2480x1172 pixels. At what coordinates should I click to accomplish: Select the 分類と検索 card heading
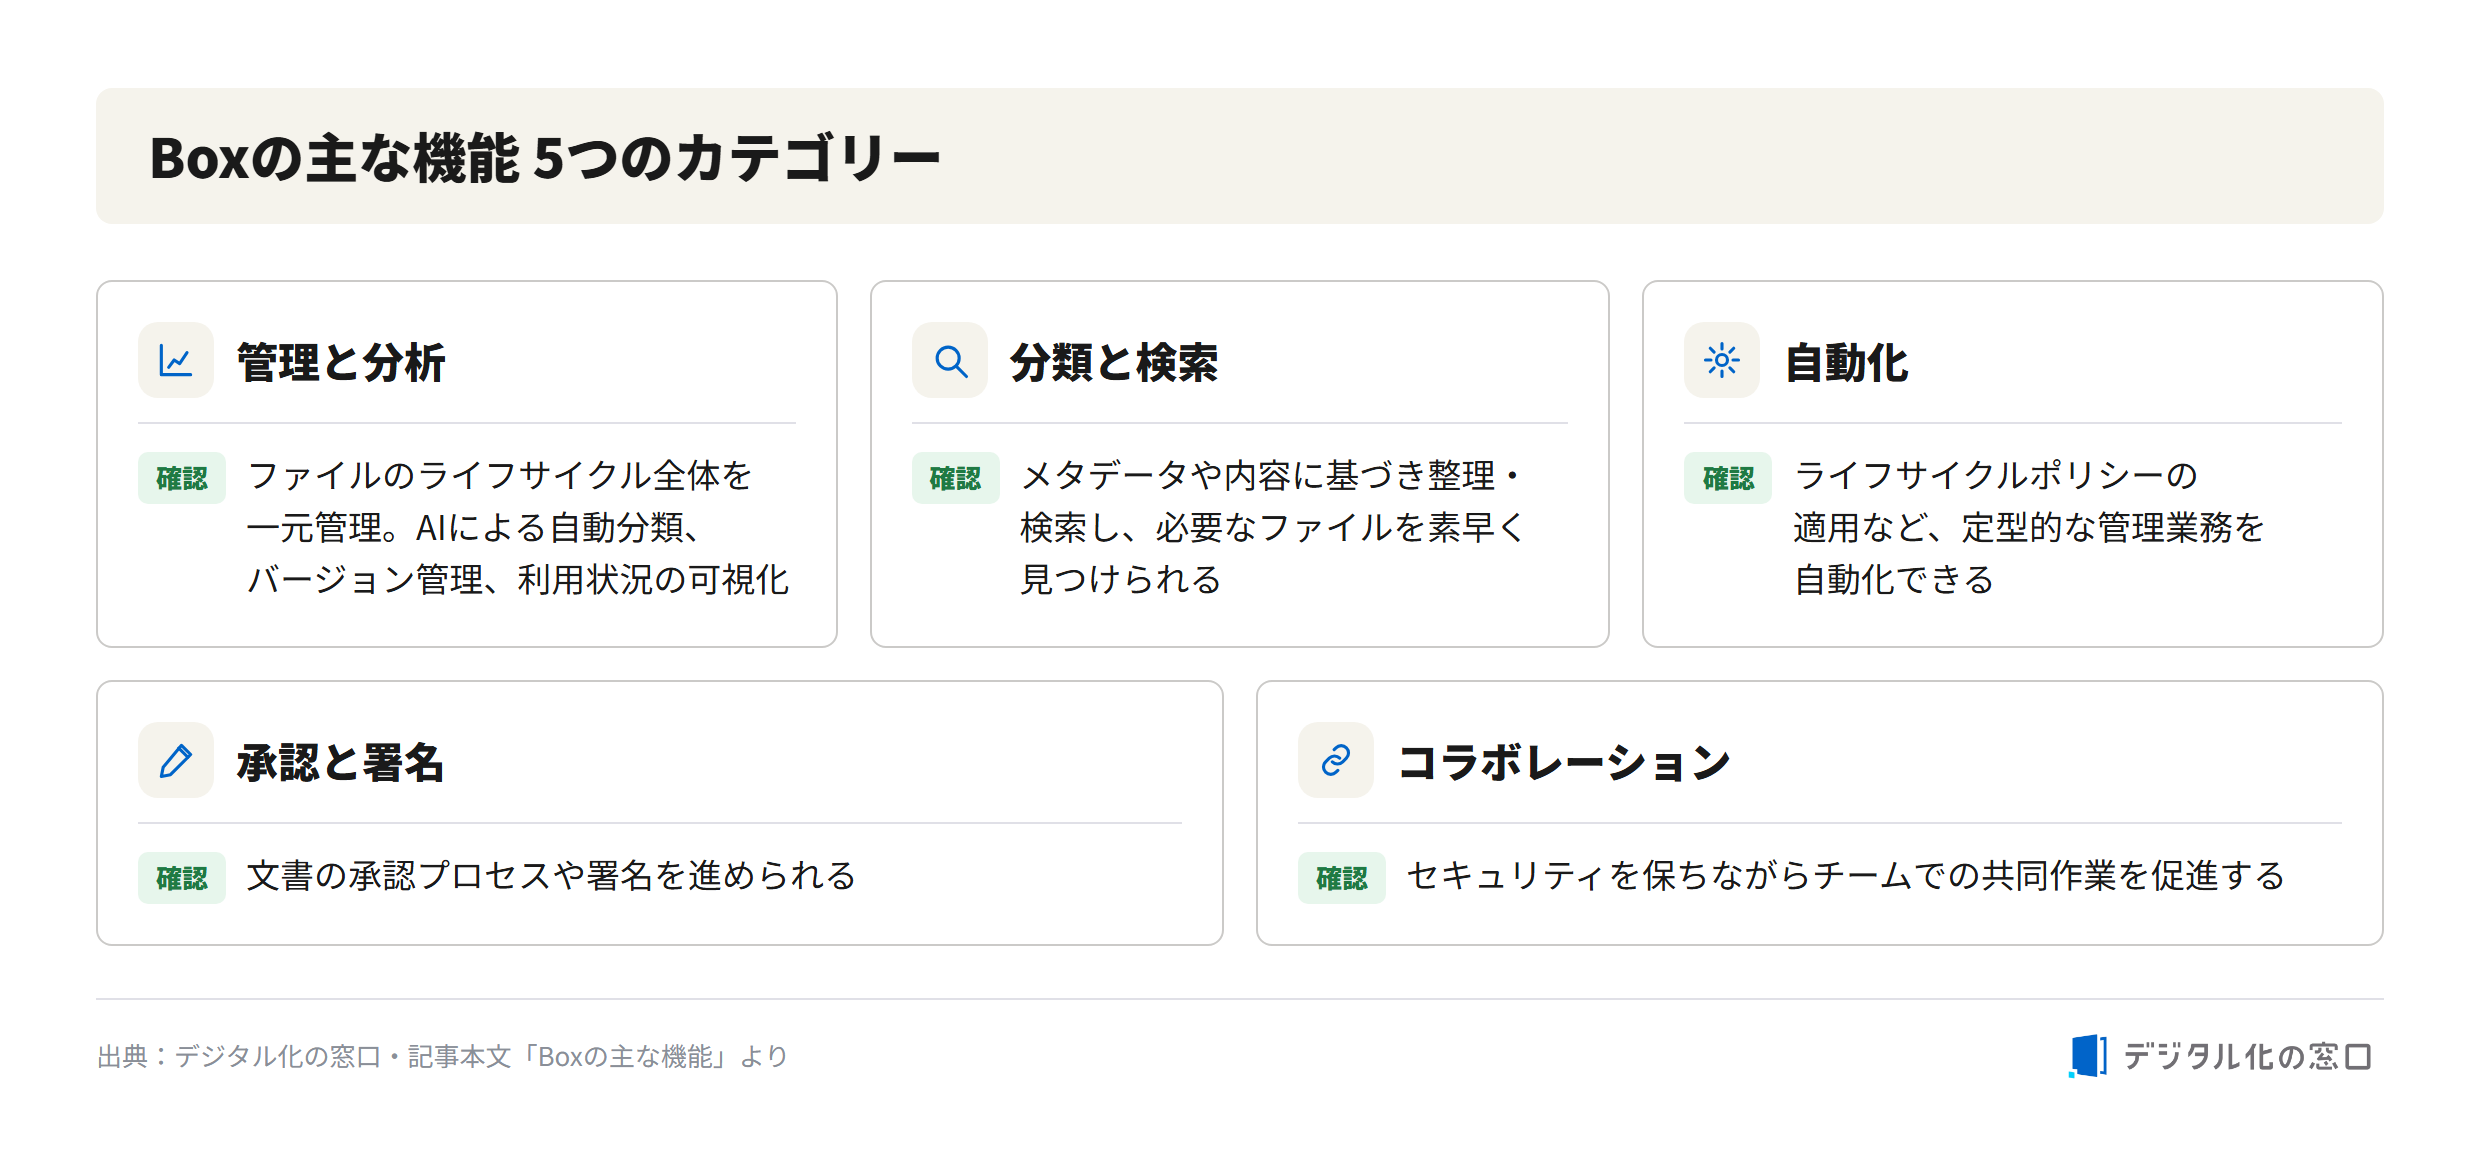1115,362
